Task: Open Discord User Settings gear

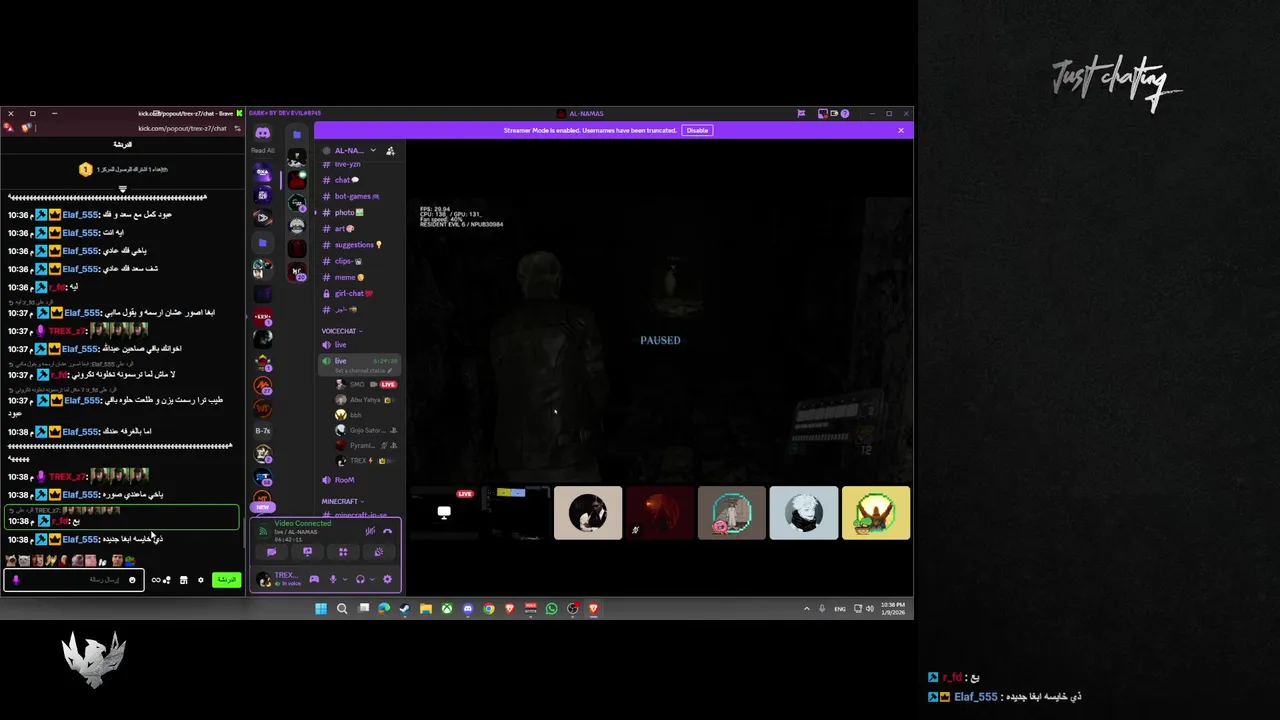Action: pyautogui.click(x=388, y=579)
